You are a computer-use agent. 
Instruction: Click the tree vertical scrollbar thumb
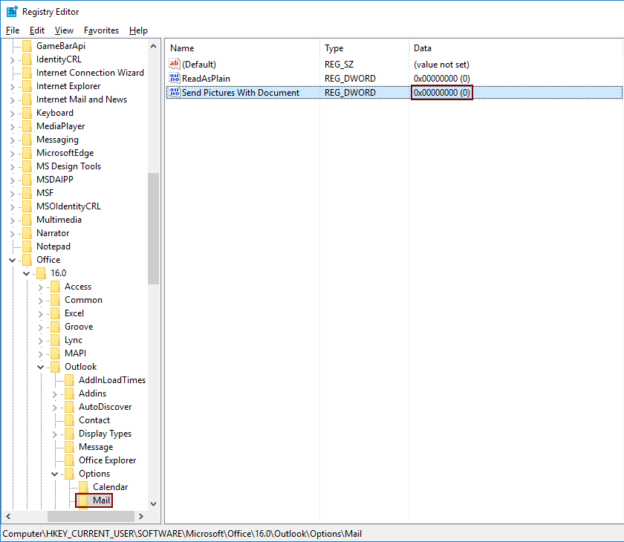tap(153, 228)
